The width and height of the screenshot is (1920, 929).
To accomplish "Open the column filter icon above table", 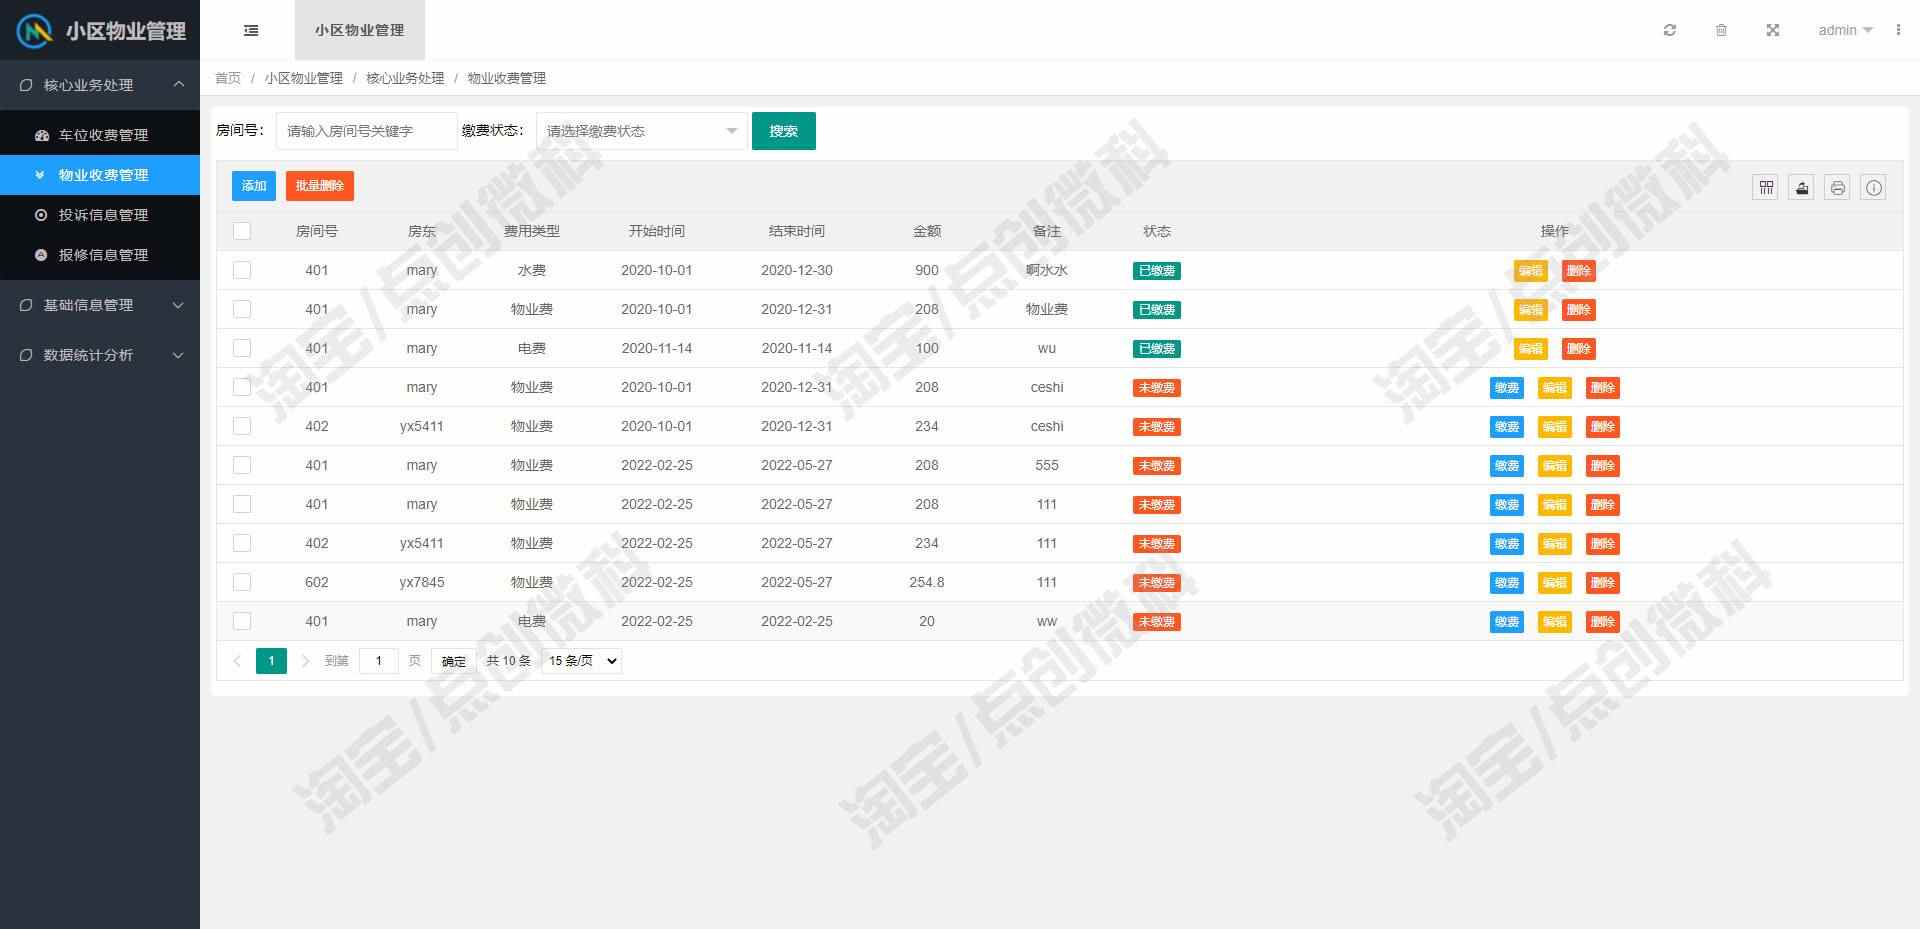I will click(x=1765, y=187).
